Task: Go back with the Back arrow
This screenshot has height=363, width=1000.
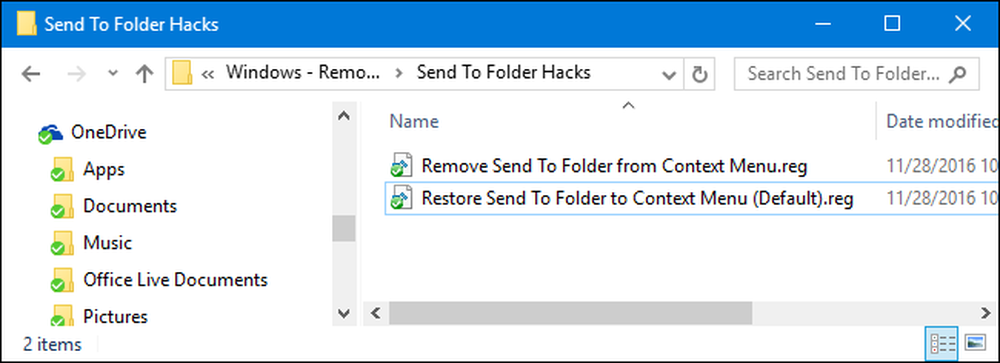Action: pos(30,74)
